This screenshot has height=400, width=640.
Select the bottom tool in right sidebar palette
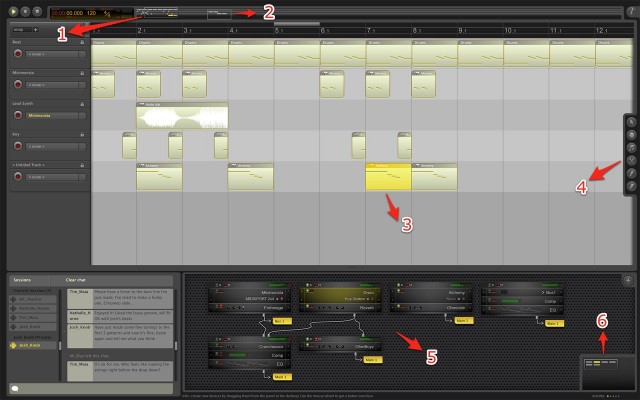631,187
